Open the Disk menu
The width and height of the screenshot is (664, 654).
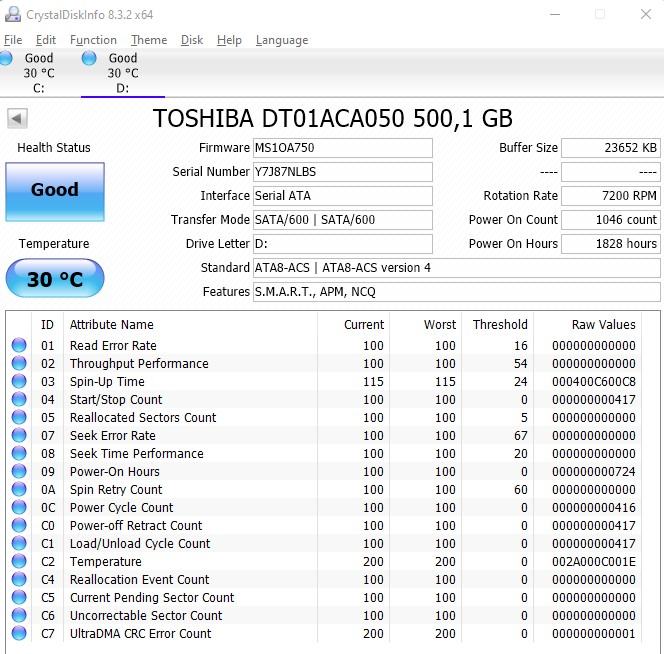pos(192,40)
